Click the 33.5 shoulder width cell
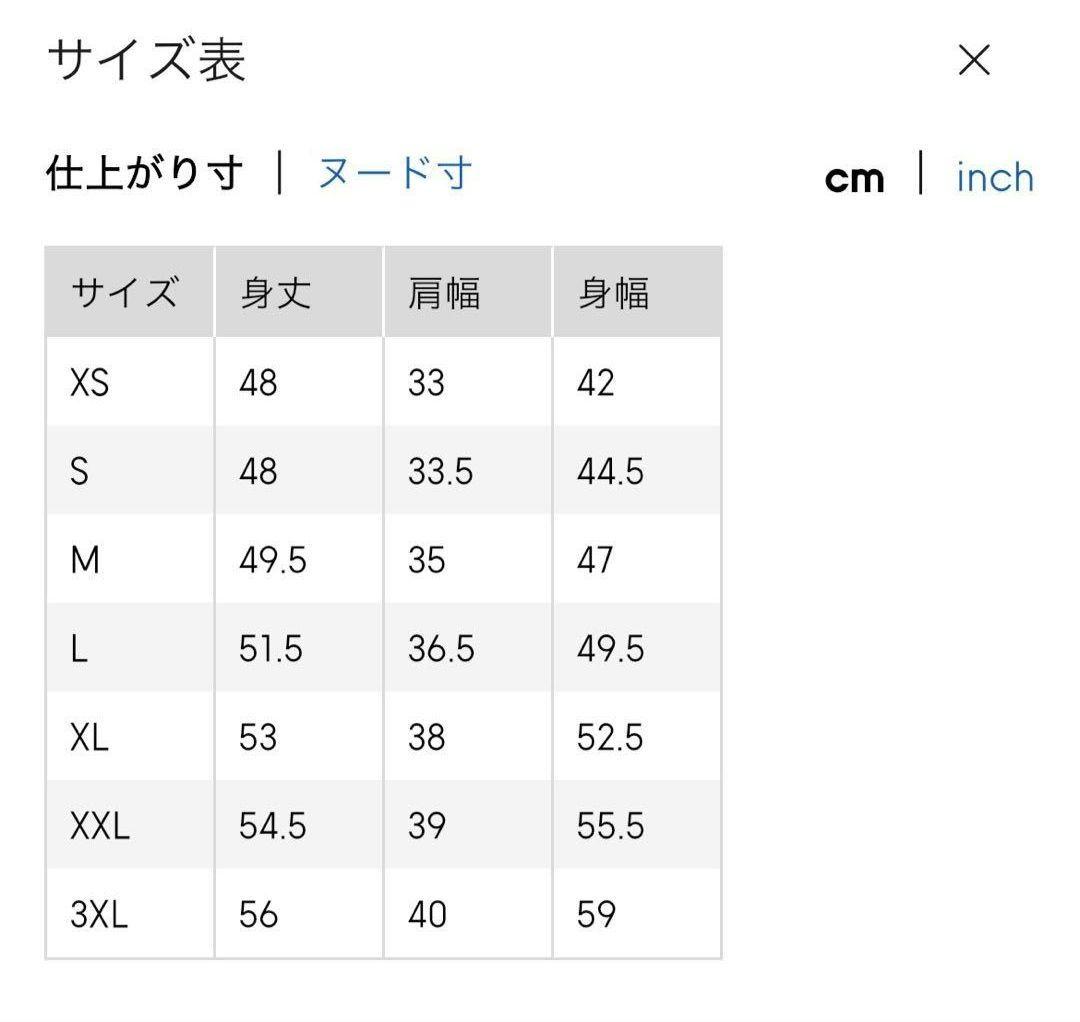 click(x=440, y=471)
